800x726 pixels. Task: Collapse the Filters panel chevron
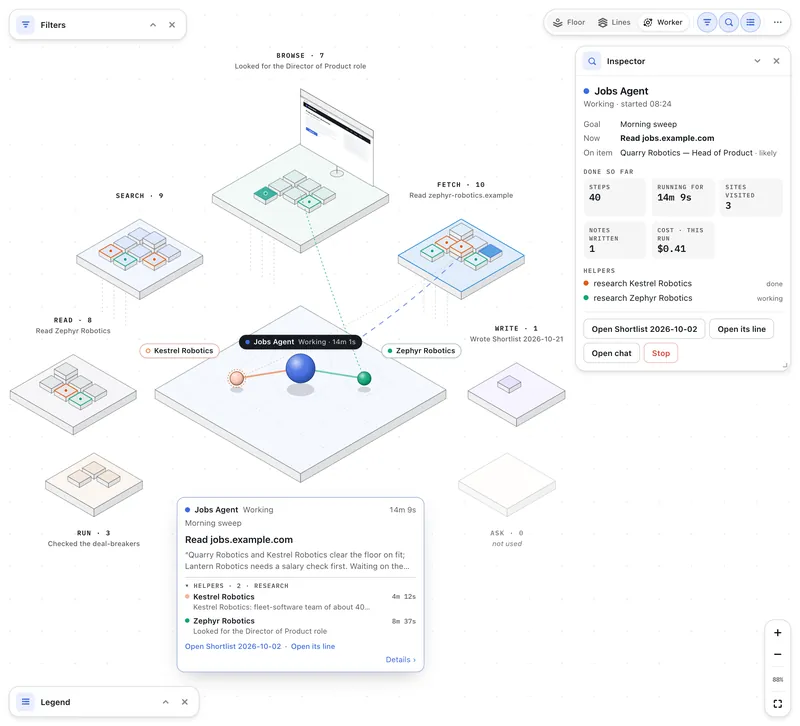[153, 24]
